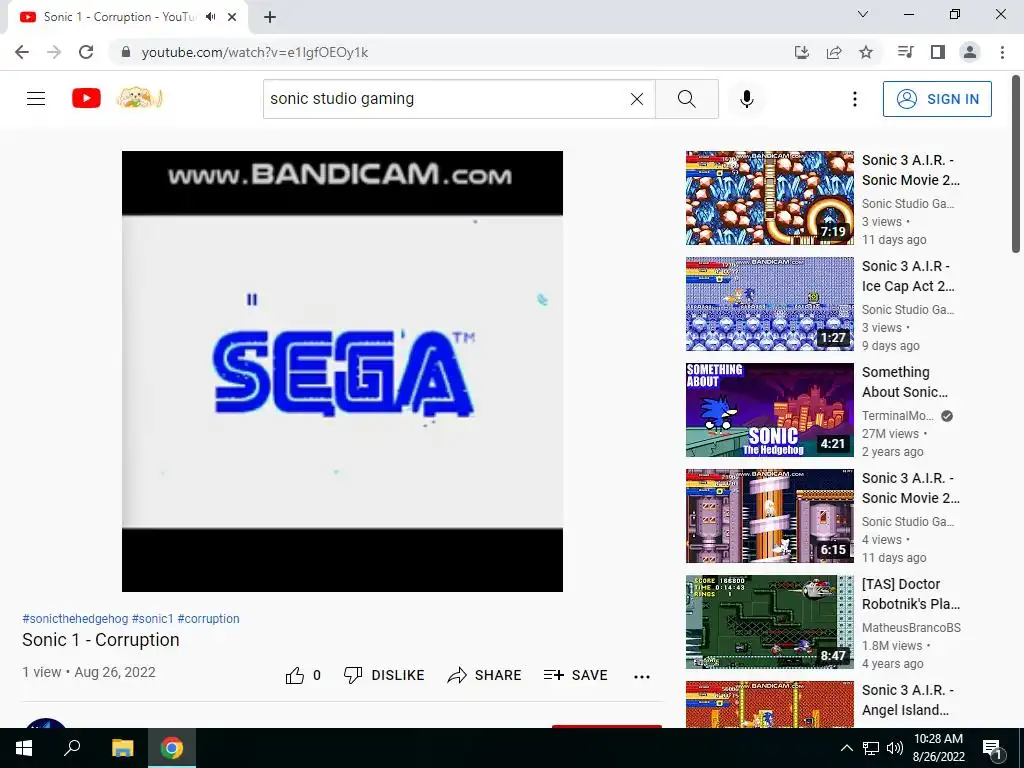Open the #sonicthehedgehog hashtag

click(x=75, y=618)
